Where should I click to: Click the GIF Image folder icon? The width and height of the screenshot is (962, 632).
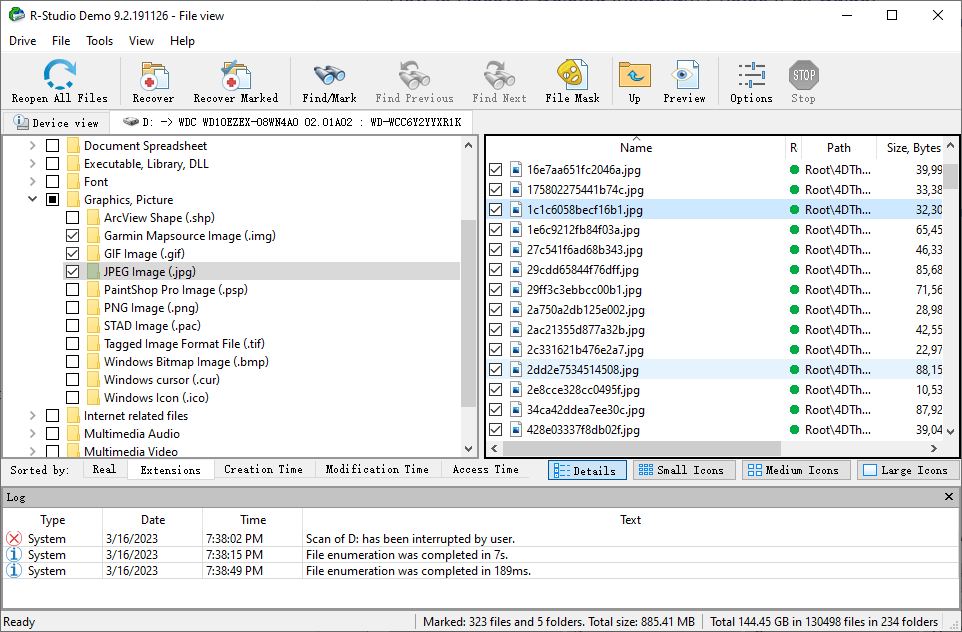point(93,253)
